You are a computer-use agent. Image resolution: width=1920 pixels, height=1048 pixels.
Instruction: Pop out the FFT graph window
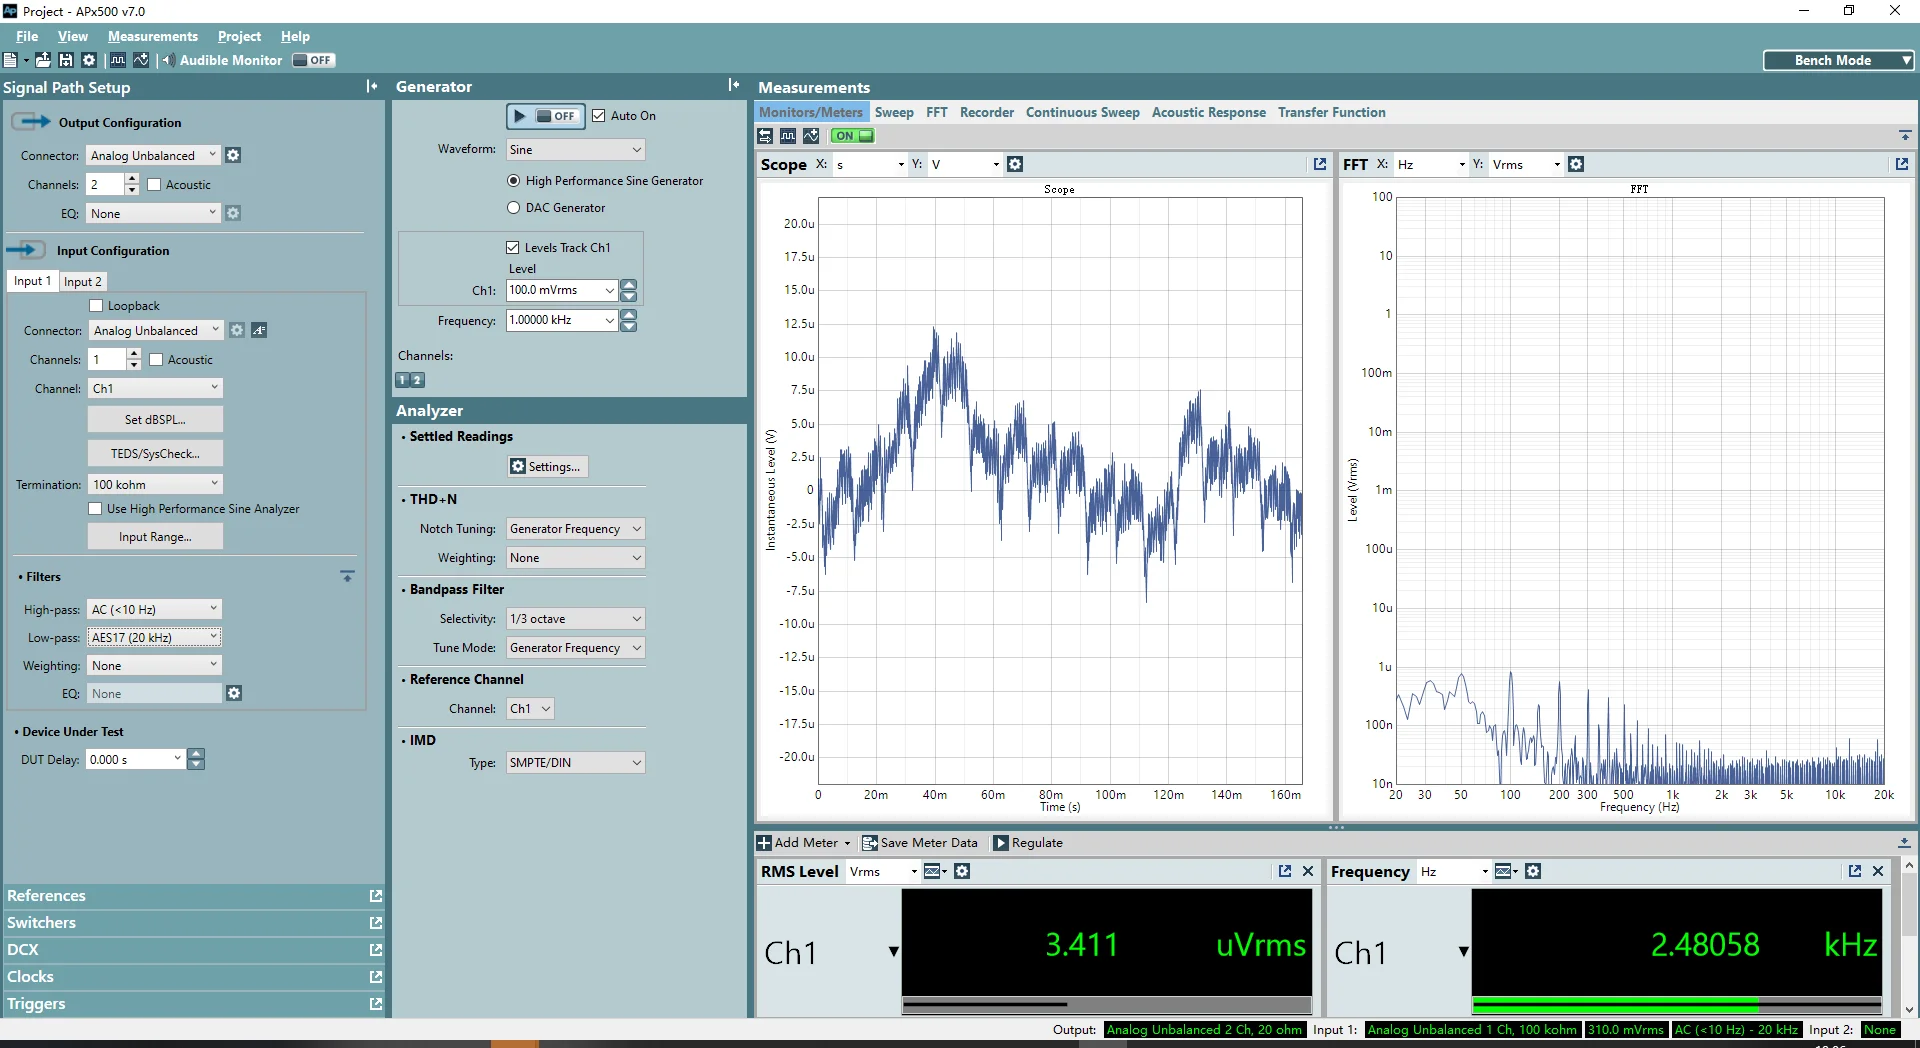click(1902, 164)
